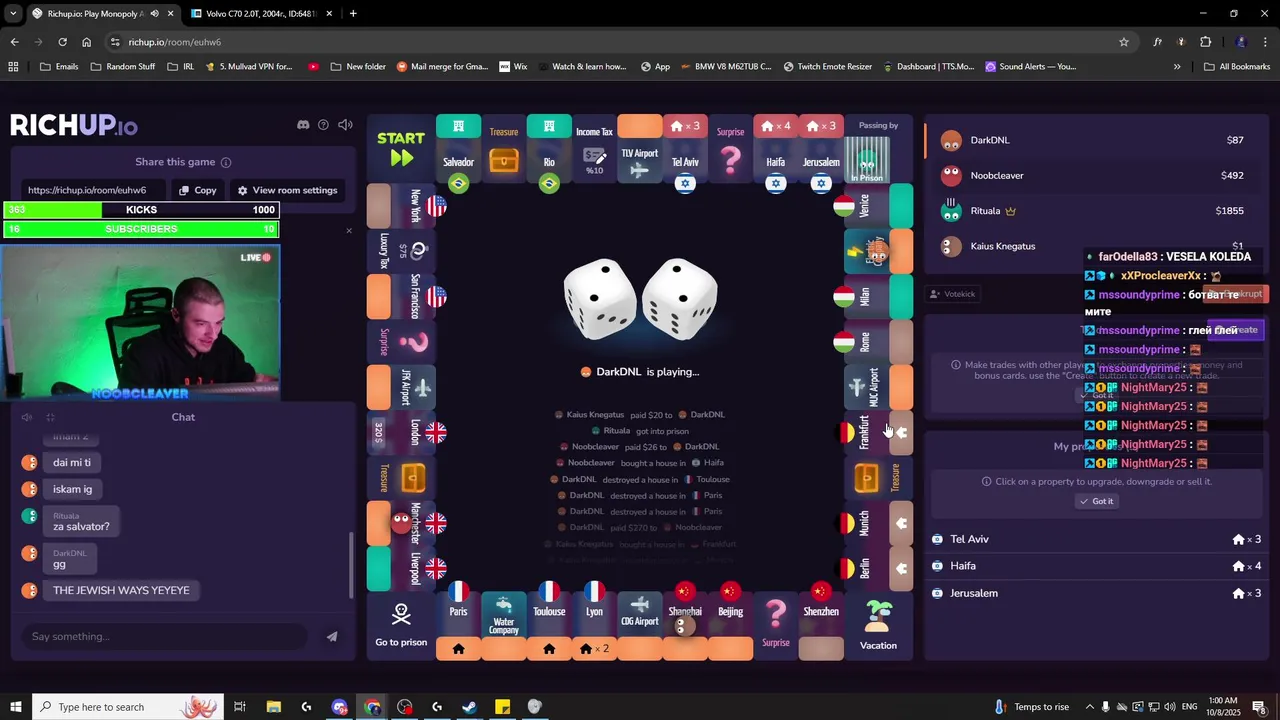1280x720 pixels.
Task: Open the Discord icon beside the RichUp logo
Action: pos(303,125)
